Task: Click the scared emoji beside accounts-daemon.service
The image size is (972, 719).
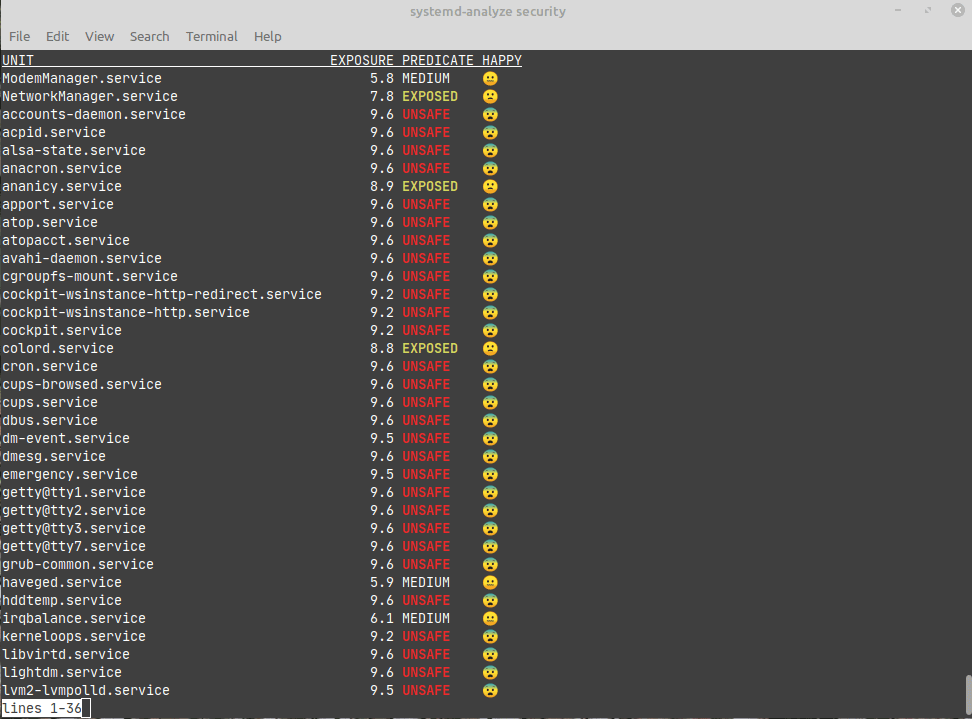Action: (490, 115)
